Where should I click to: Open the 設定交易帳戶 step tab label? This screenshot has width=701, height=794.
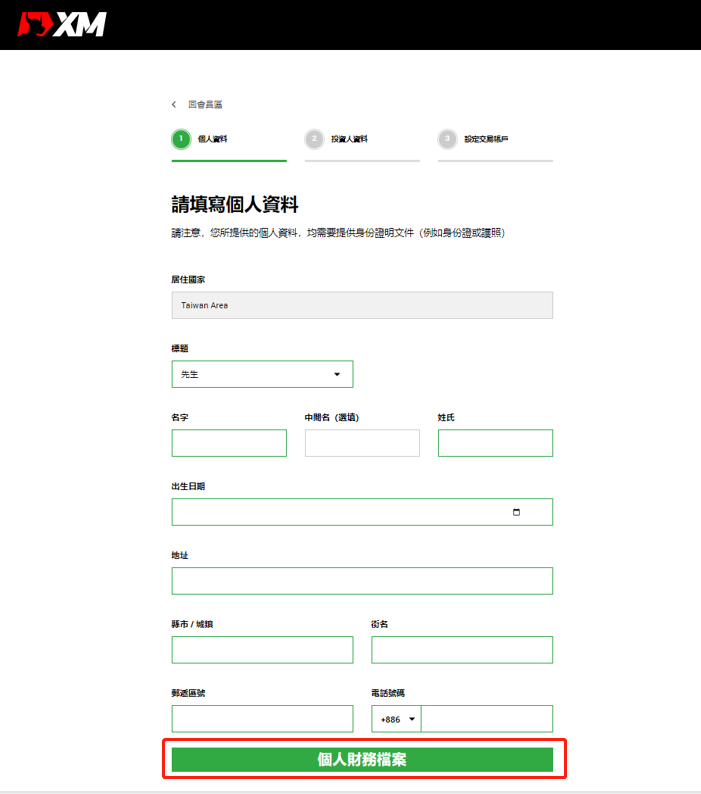(486, 139)
